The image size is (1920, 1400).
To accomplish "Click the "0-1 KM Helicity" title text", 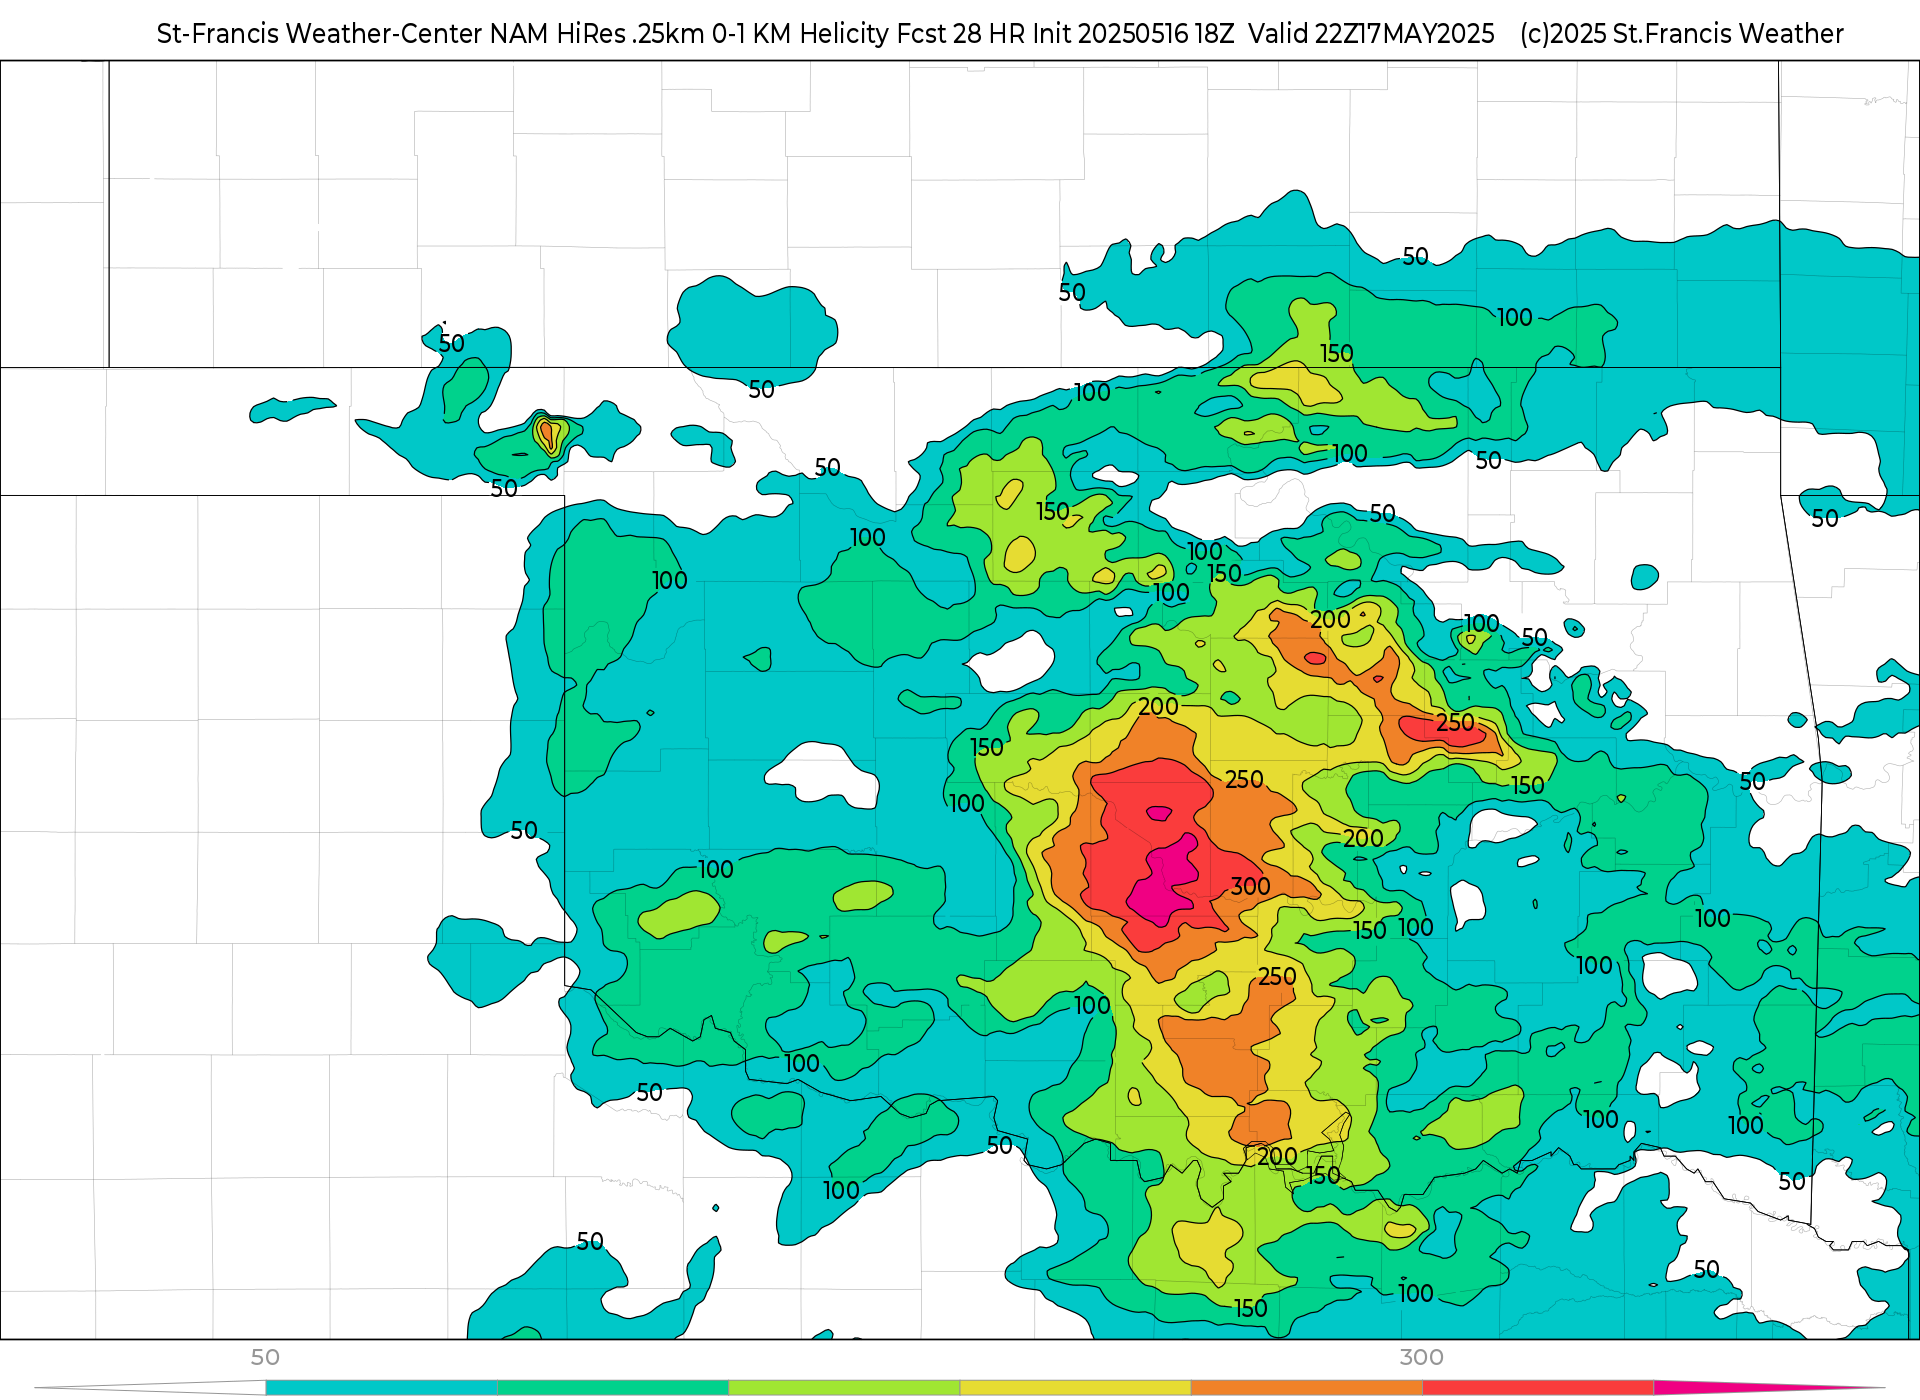I will 800,34.
